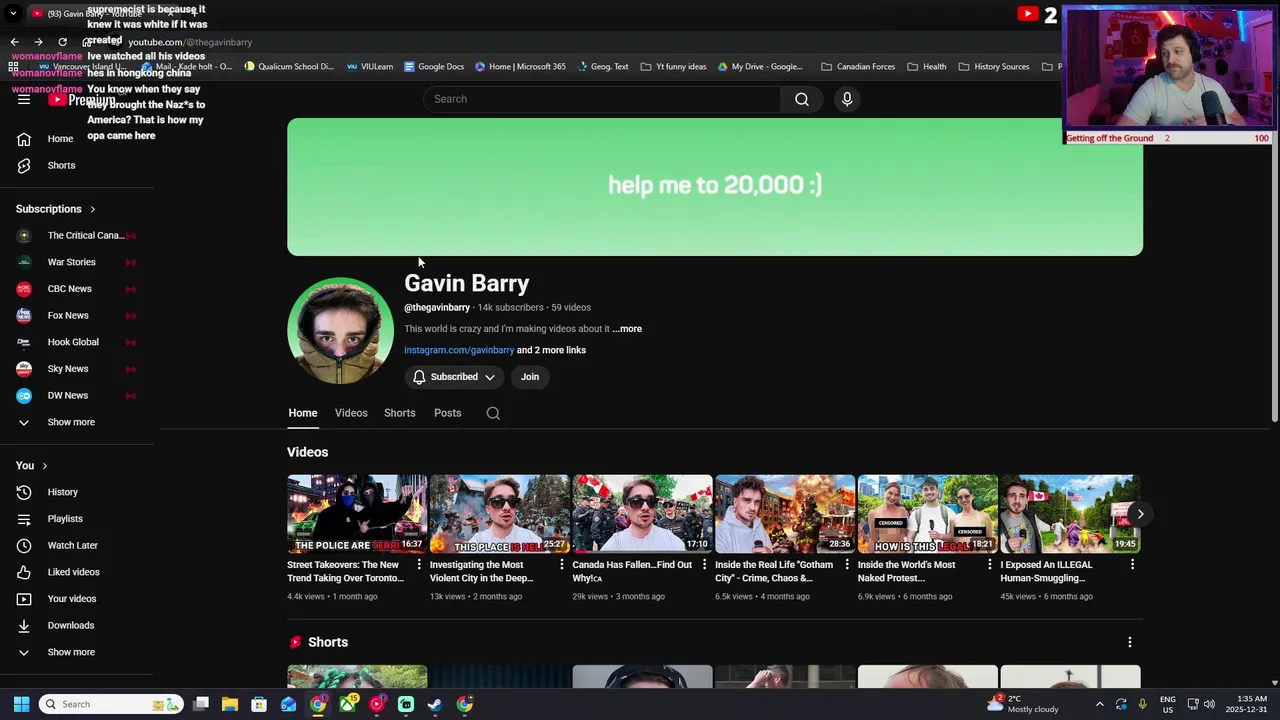Image resolution: width=1280 pixels, height=720 pixels.
Task: Open Sky News subscription channel
Action: (x=78, y=369)
